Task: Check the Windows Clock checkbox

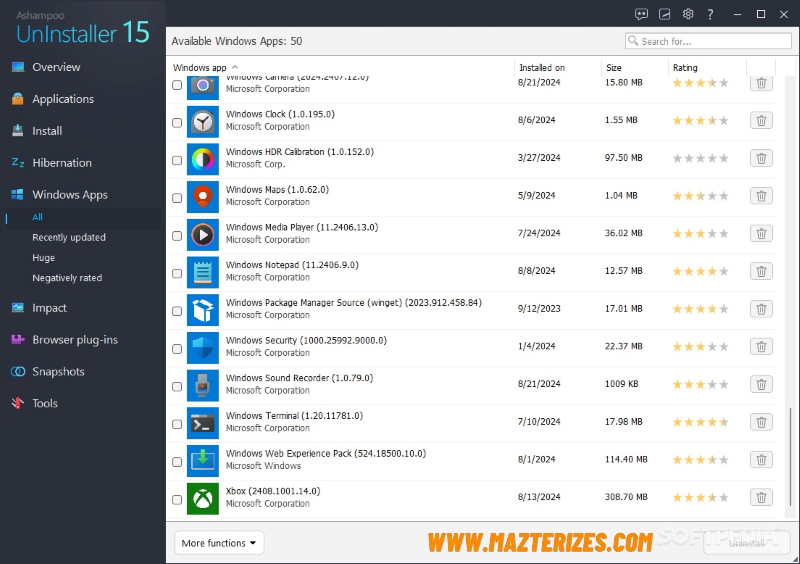Action: point(177,122)
